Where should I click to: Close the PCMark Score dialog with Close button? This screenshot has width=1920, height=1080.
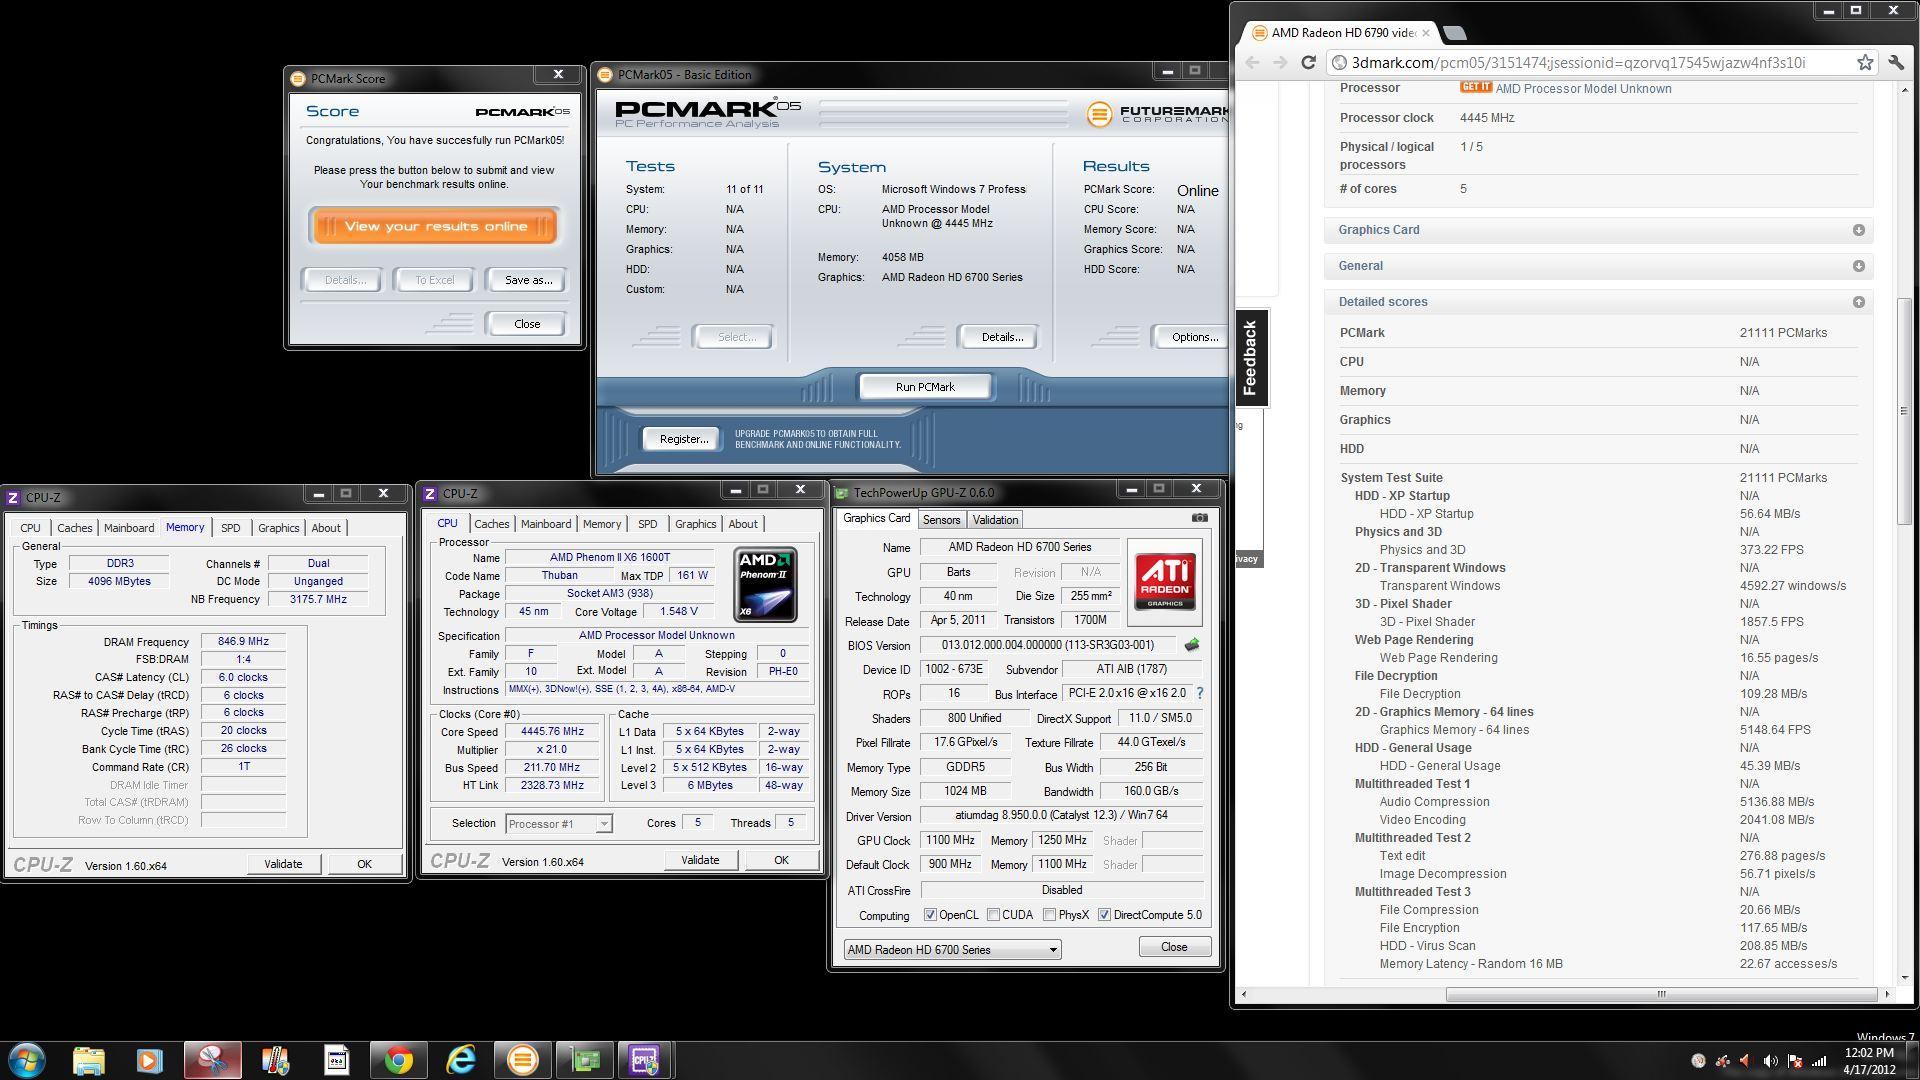coord(527,324)
